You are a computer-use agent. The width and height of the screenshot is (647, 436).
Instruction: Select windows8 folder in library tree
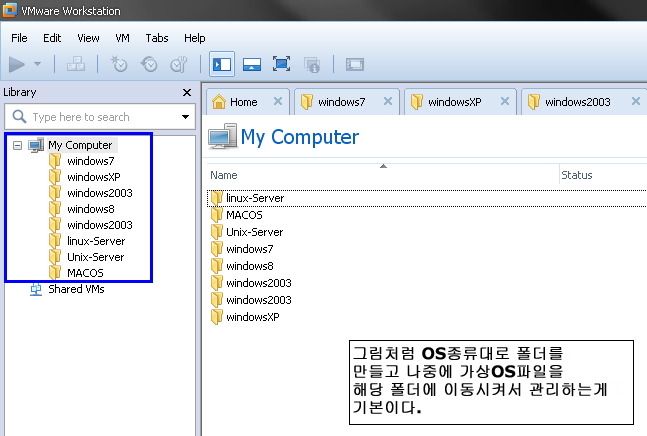(x=91, y=209)
